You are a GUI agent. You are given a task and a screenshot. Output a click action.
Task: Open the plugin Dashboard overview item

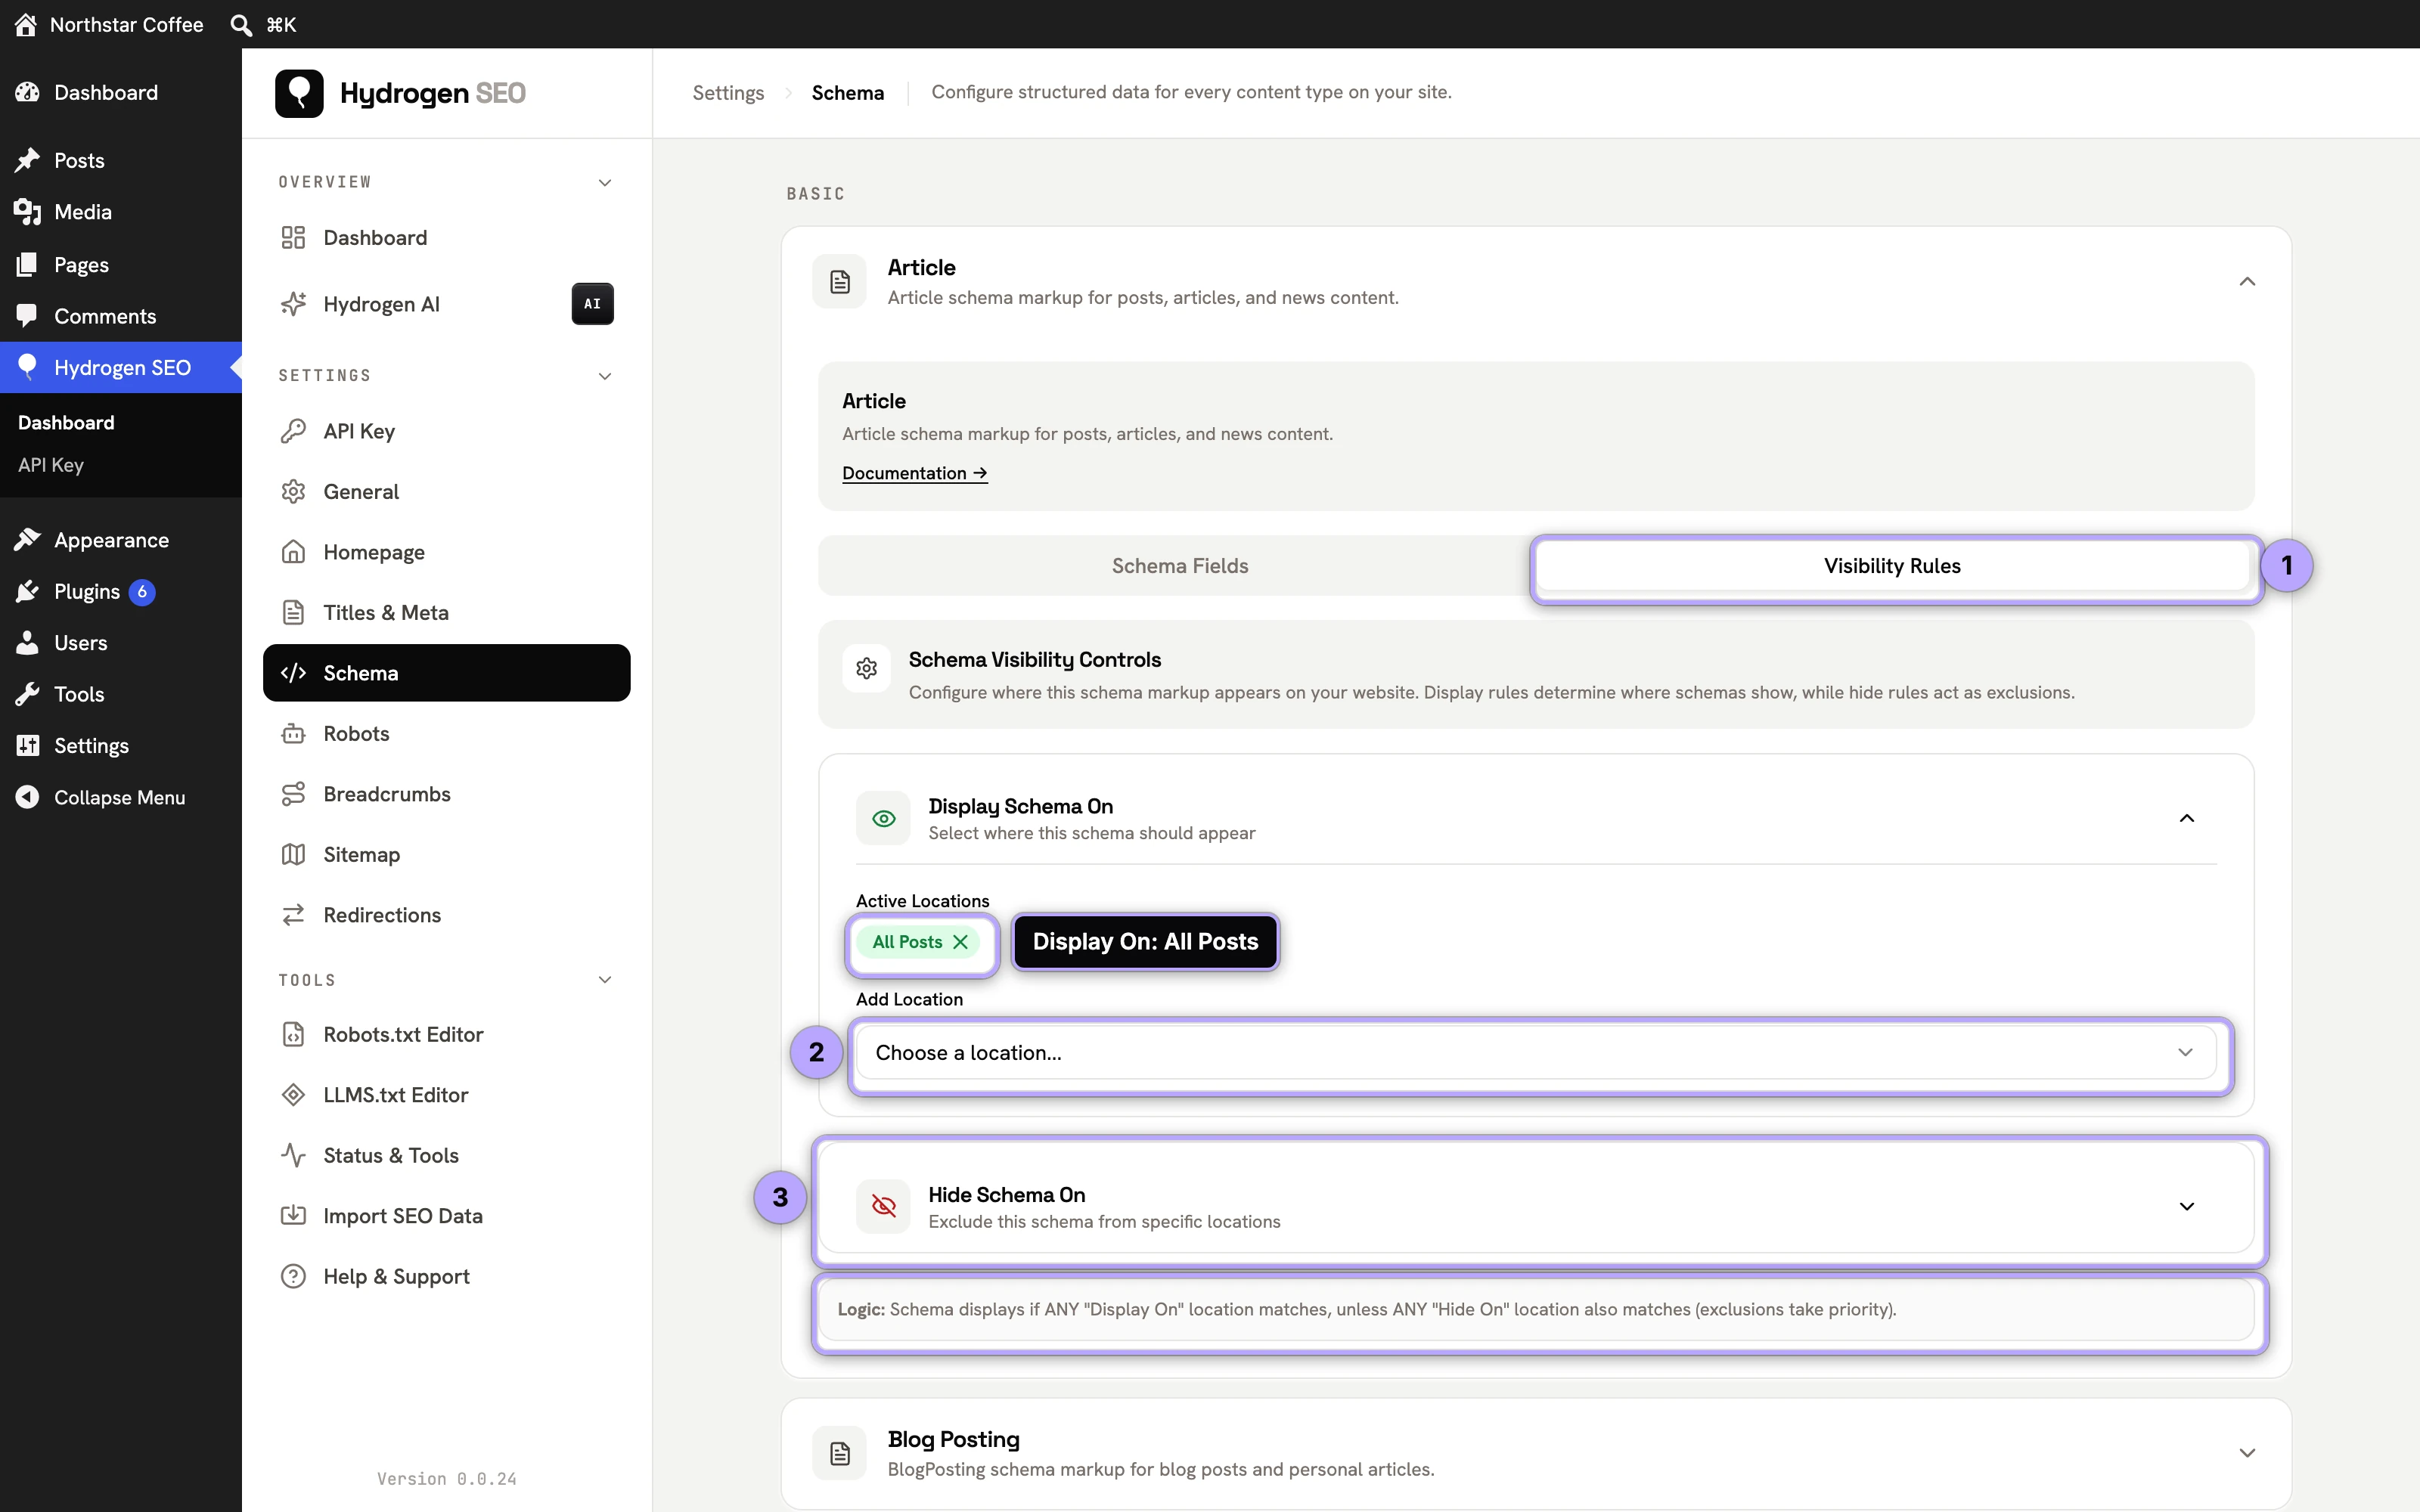[x=447, y=238]
